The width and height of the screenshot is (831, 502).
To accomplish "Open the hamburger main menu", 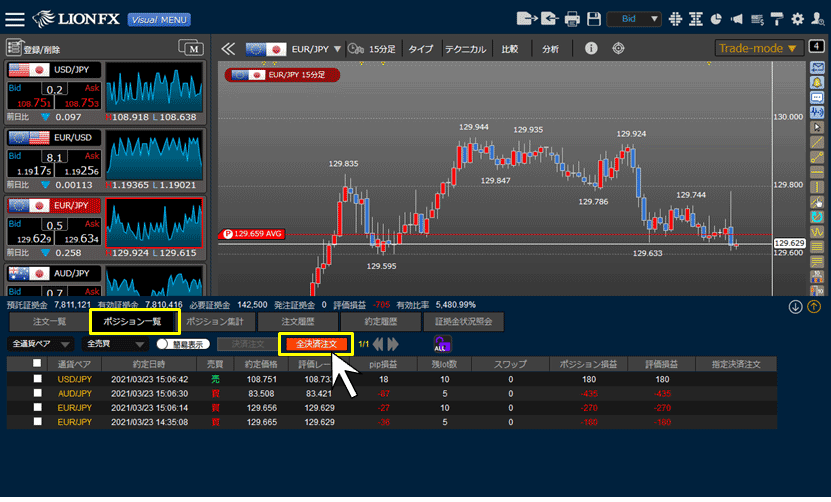I will [x=15, y=20].
